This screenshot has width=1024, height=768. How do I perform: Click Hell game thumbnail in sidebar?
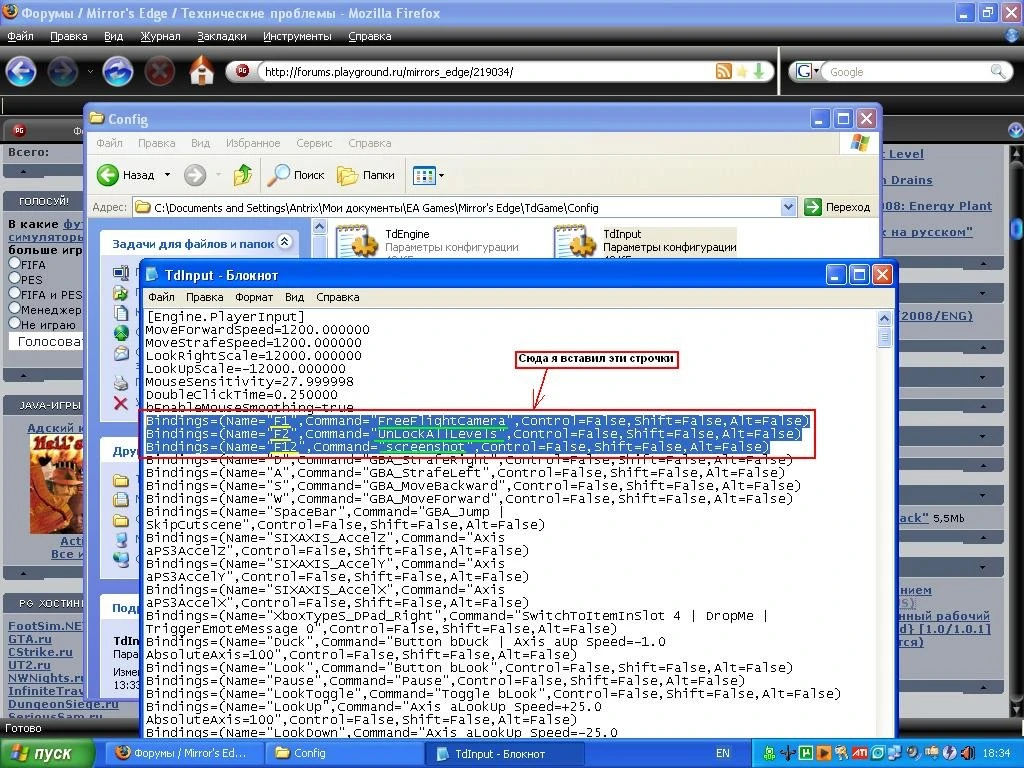[56, 484]
